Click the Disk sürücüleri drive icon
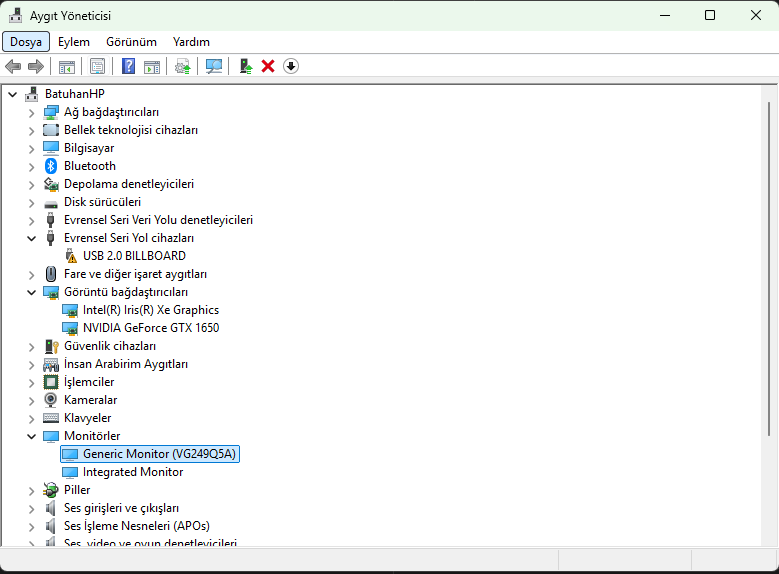The width and height of the screenshot is (779, 574). click(x=51, y=203)
